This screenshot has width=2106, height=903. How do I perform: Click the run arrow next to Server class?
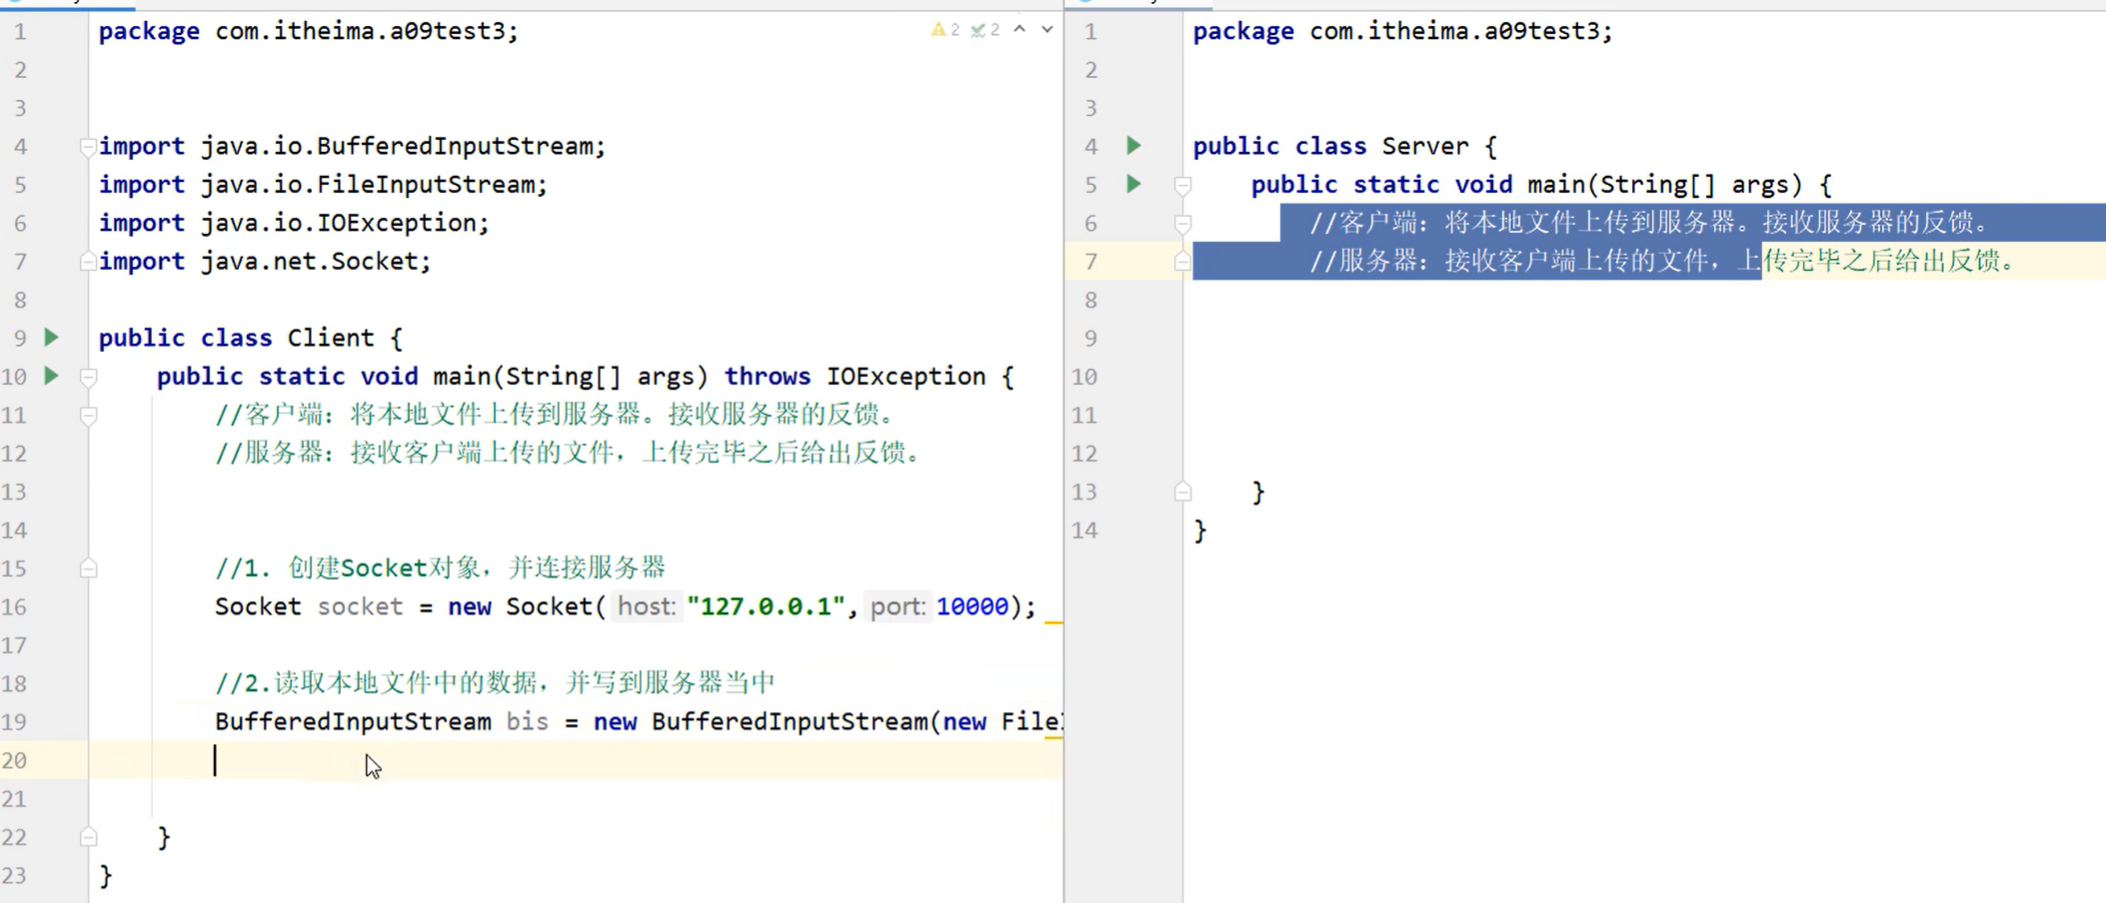click(x=1135, y=146)
